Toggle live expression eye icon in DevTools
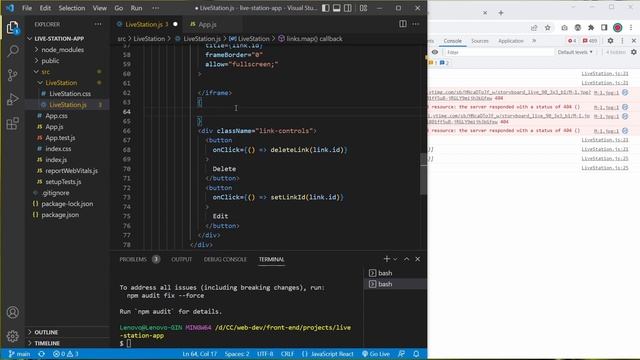 pos(435,52)
